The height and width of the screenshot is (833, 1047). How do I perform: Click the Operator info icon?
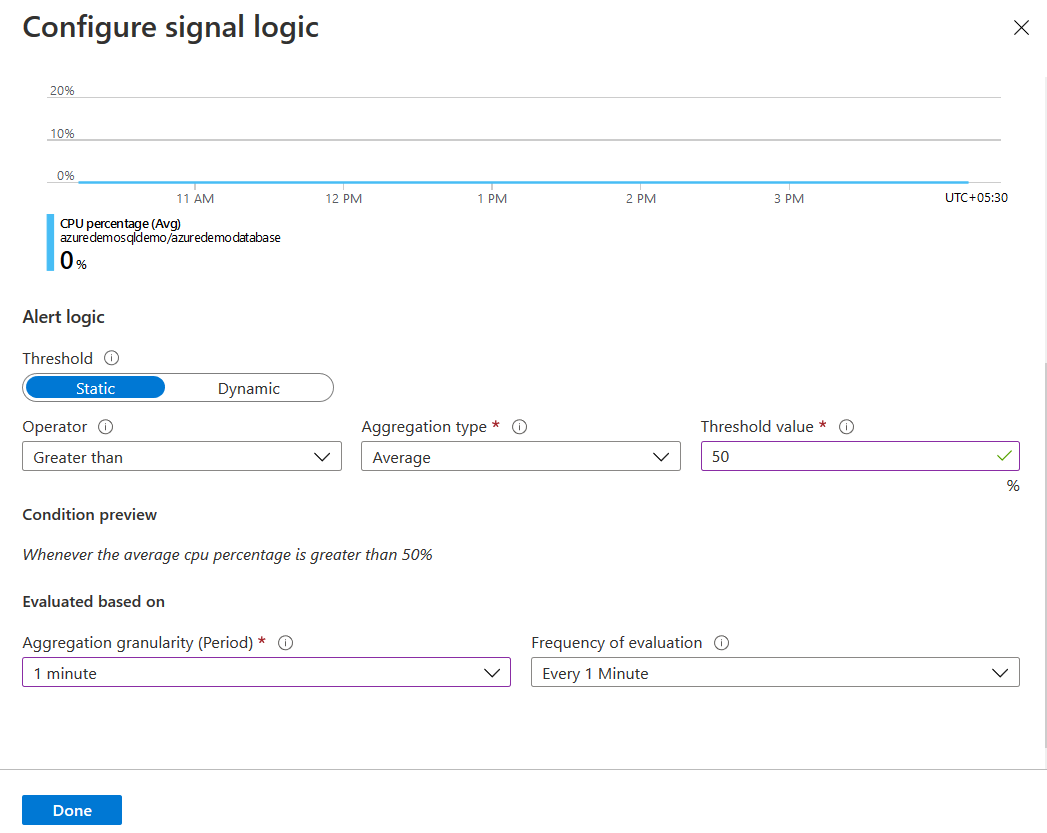click(106, 427)
